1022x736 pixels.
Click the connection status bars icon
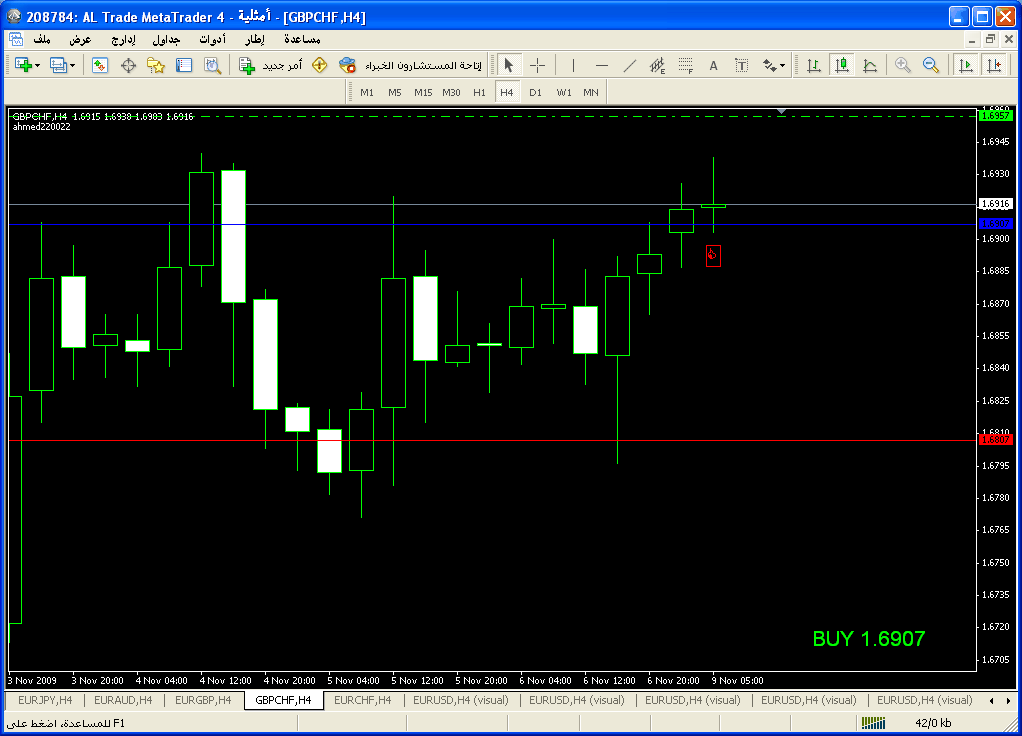873,722
